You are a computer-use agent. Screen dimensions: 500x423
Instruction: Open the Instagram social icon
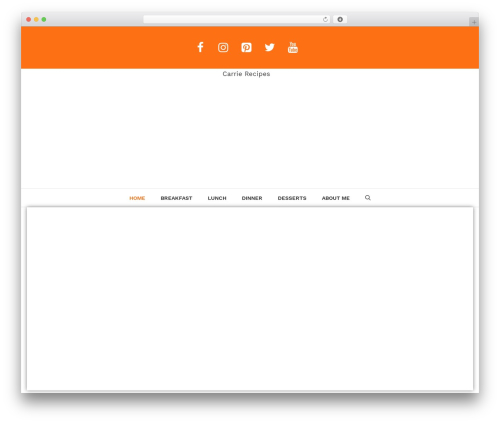tap(223, 47)
